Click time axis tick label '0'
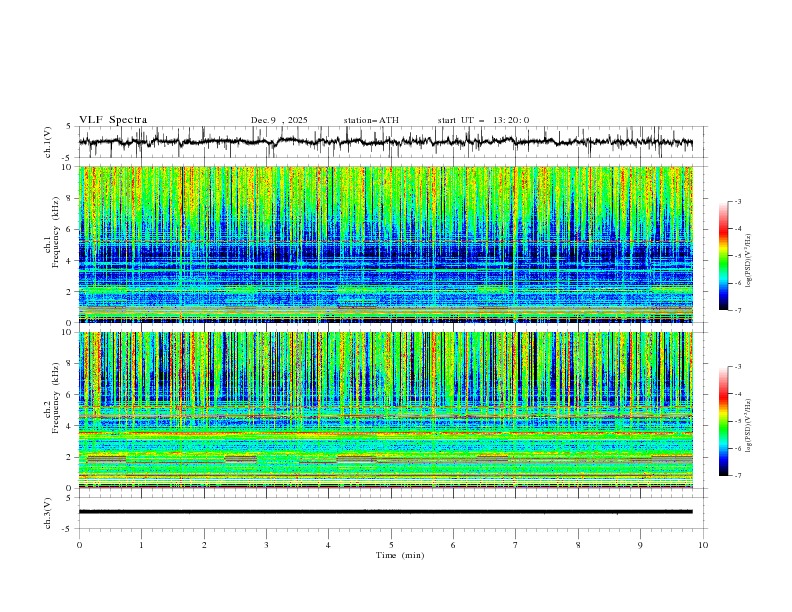 (79, 545)
